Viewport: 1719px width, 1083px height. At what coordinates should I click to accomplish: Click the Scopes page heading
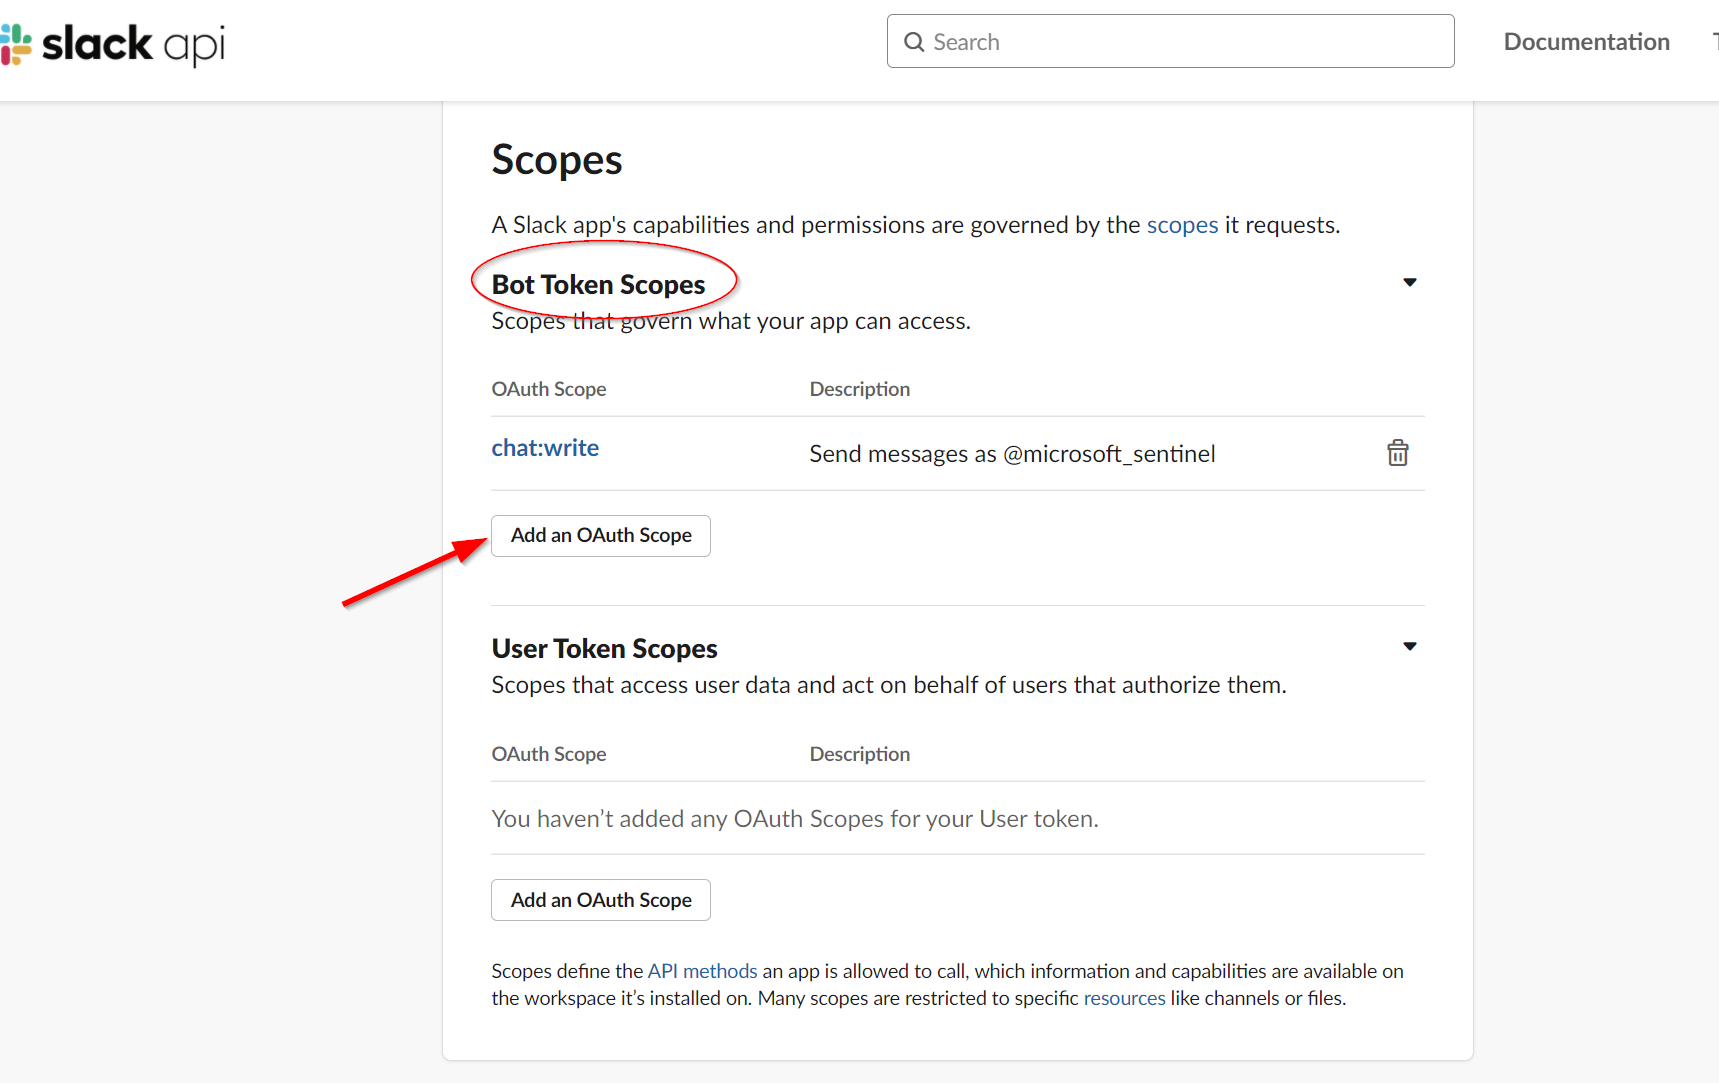[557, 160]
